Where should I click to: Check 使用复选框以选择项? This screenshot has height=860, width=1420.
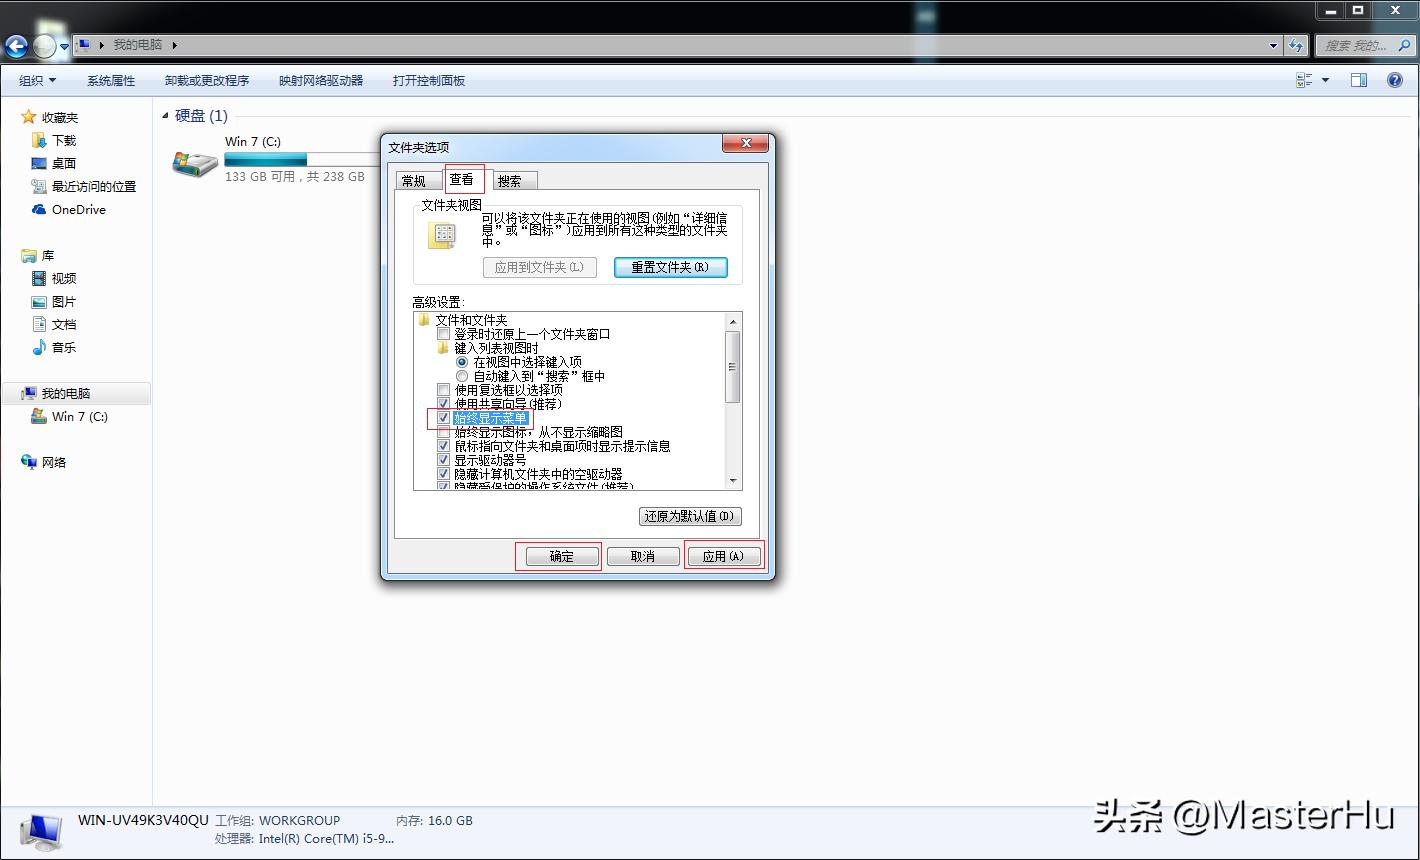click(x=444, y=389)
